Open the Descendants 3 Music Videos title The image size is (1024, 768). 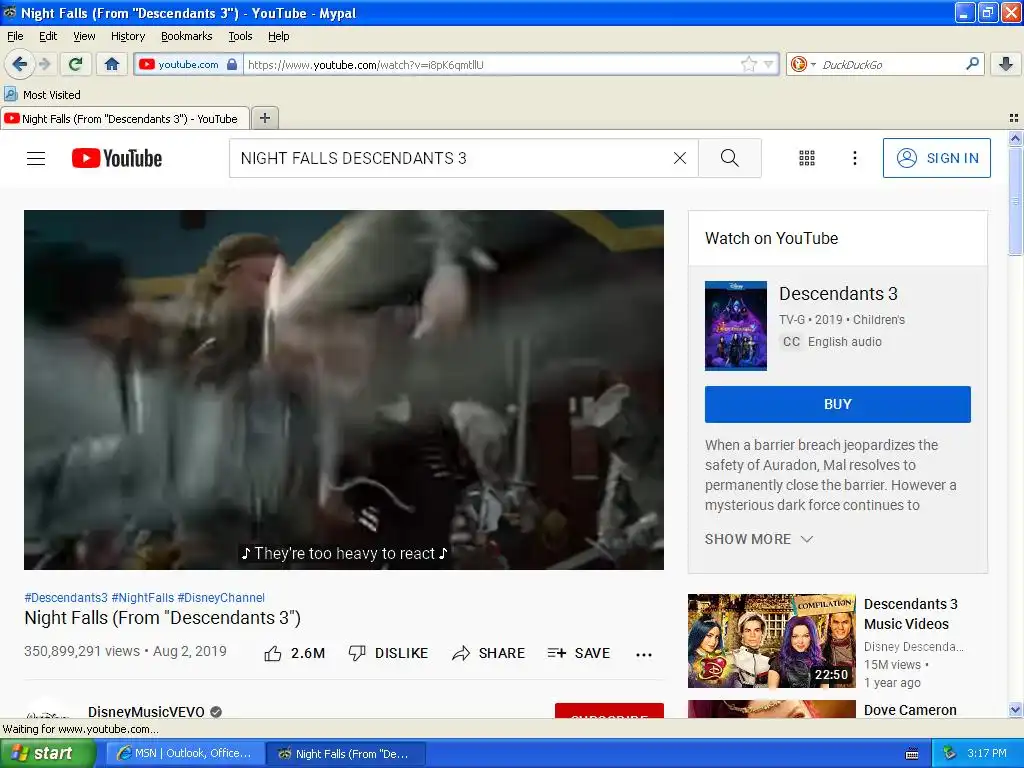point(911,614)
